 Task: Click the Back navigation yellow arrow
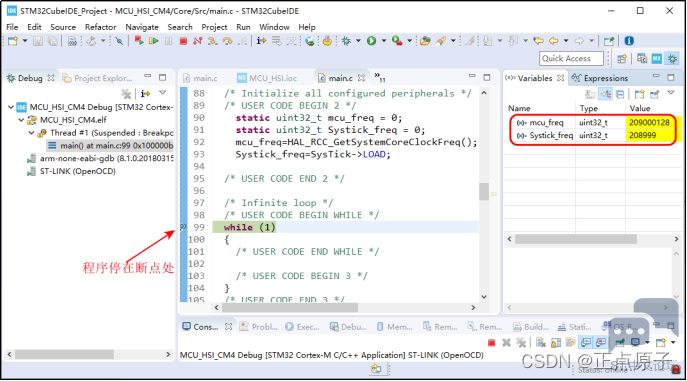click(554, 41)
